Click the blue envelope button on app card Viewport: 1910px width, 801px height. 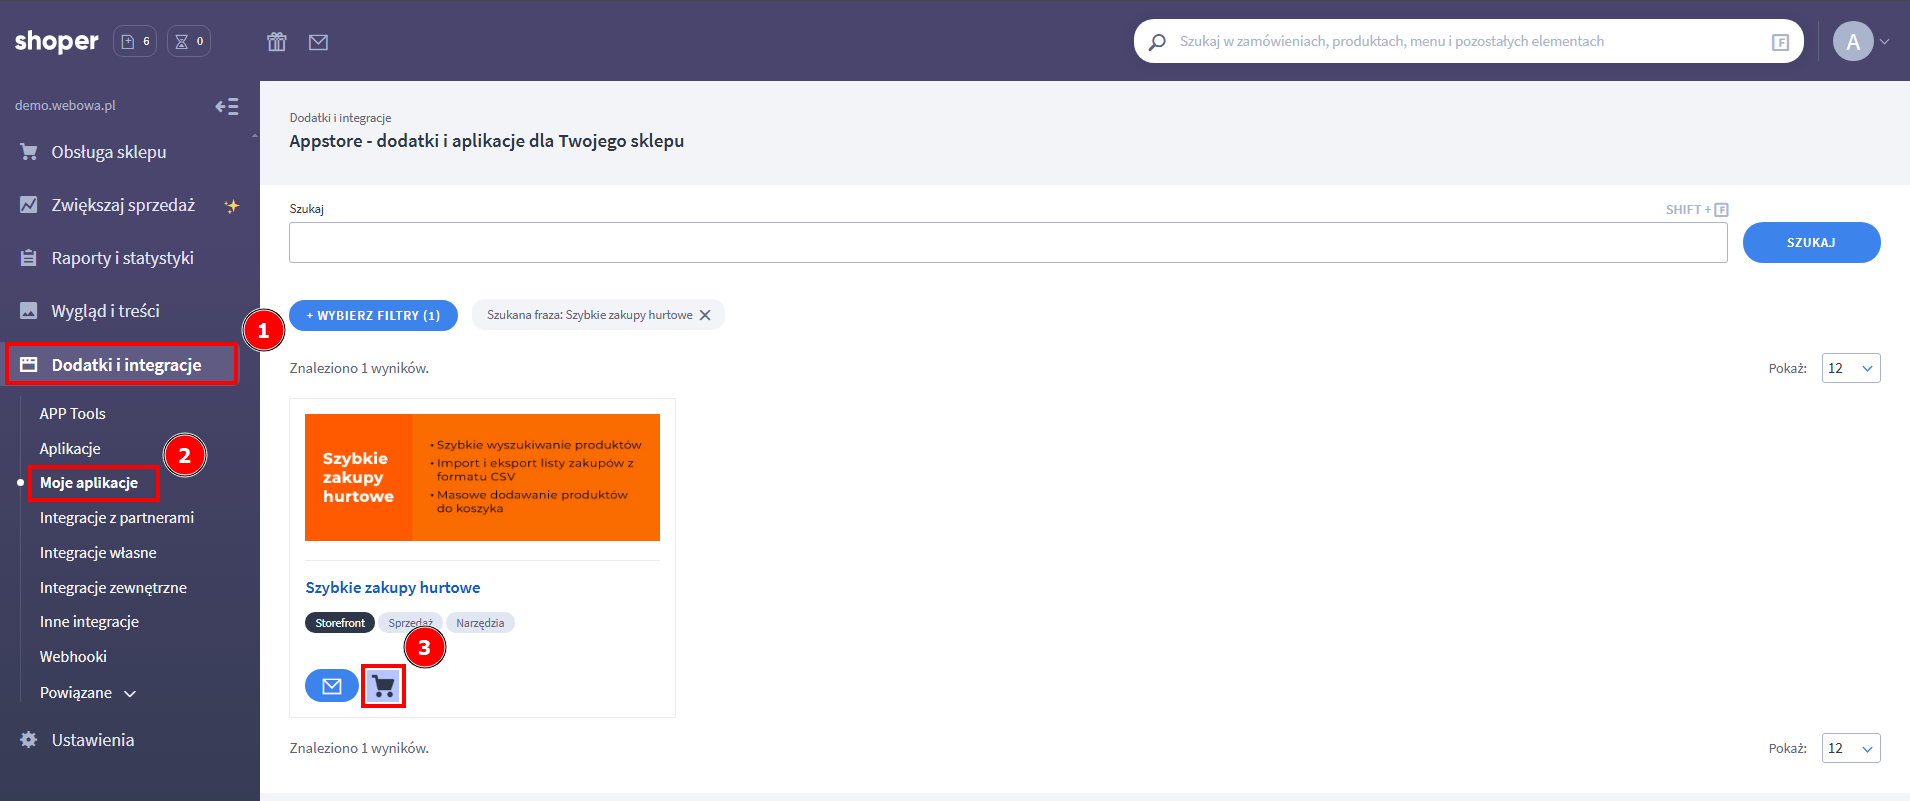coord(332,686)
